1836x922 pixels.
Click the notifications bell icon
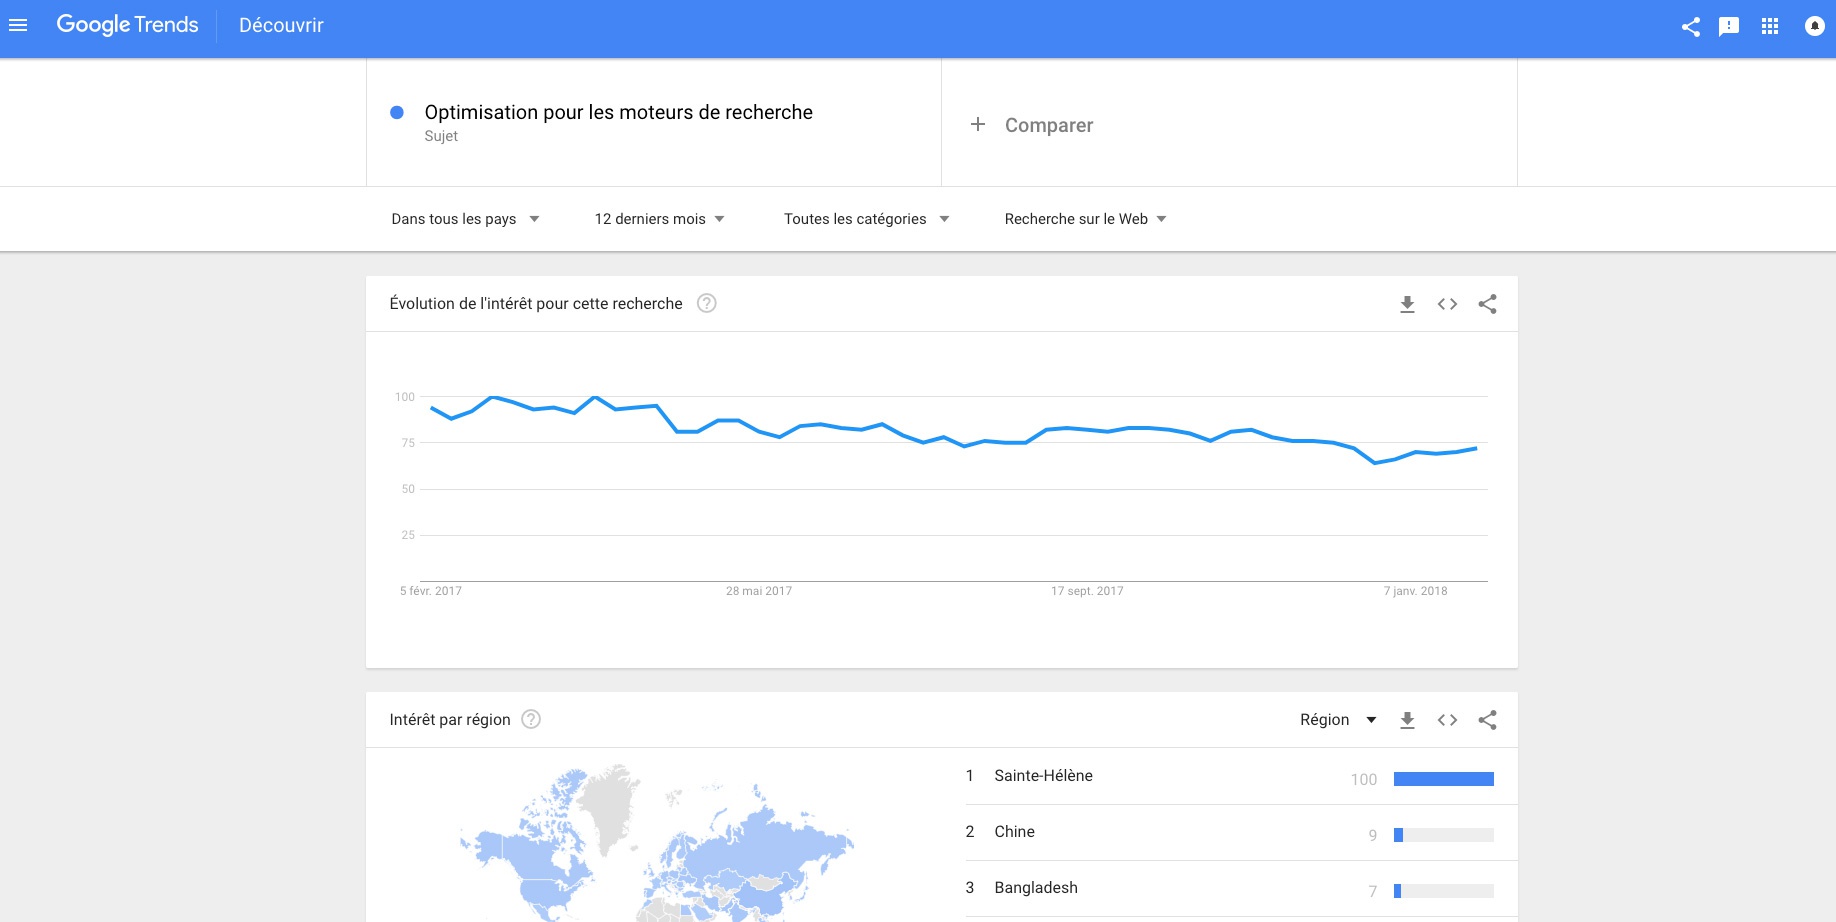[1815, 27]
